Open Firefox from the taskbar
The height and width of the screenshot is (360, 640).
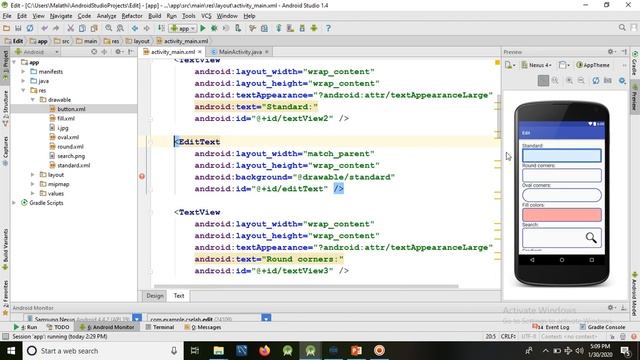(264, 351)
